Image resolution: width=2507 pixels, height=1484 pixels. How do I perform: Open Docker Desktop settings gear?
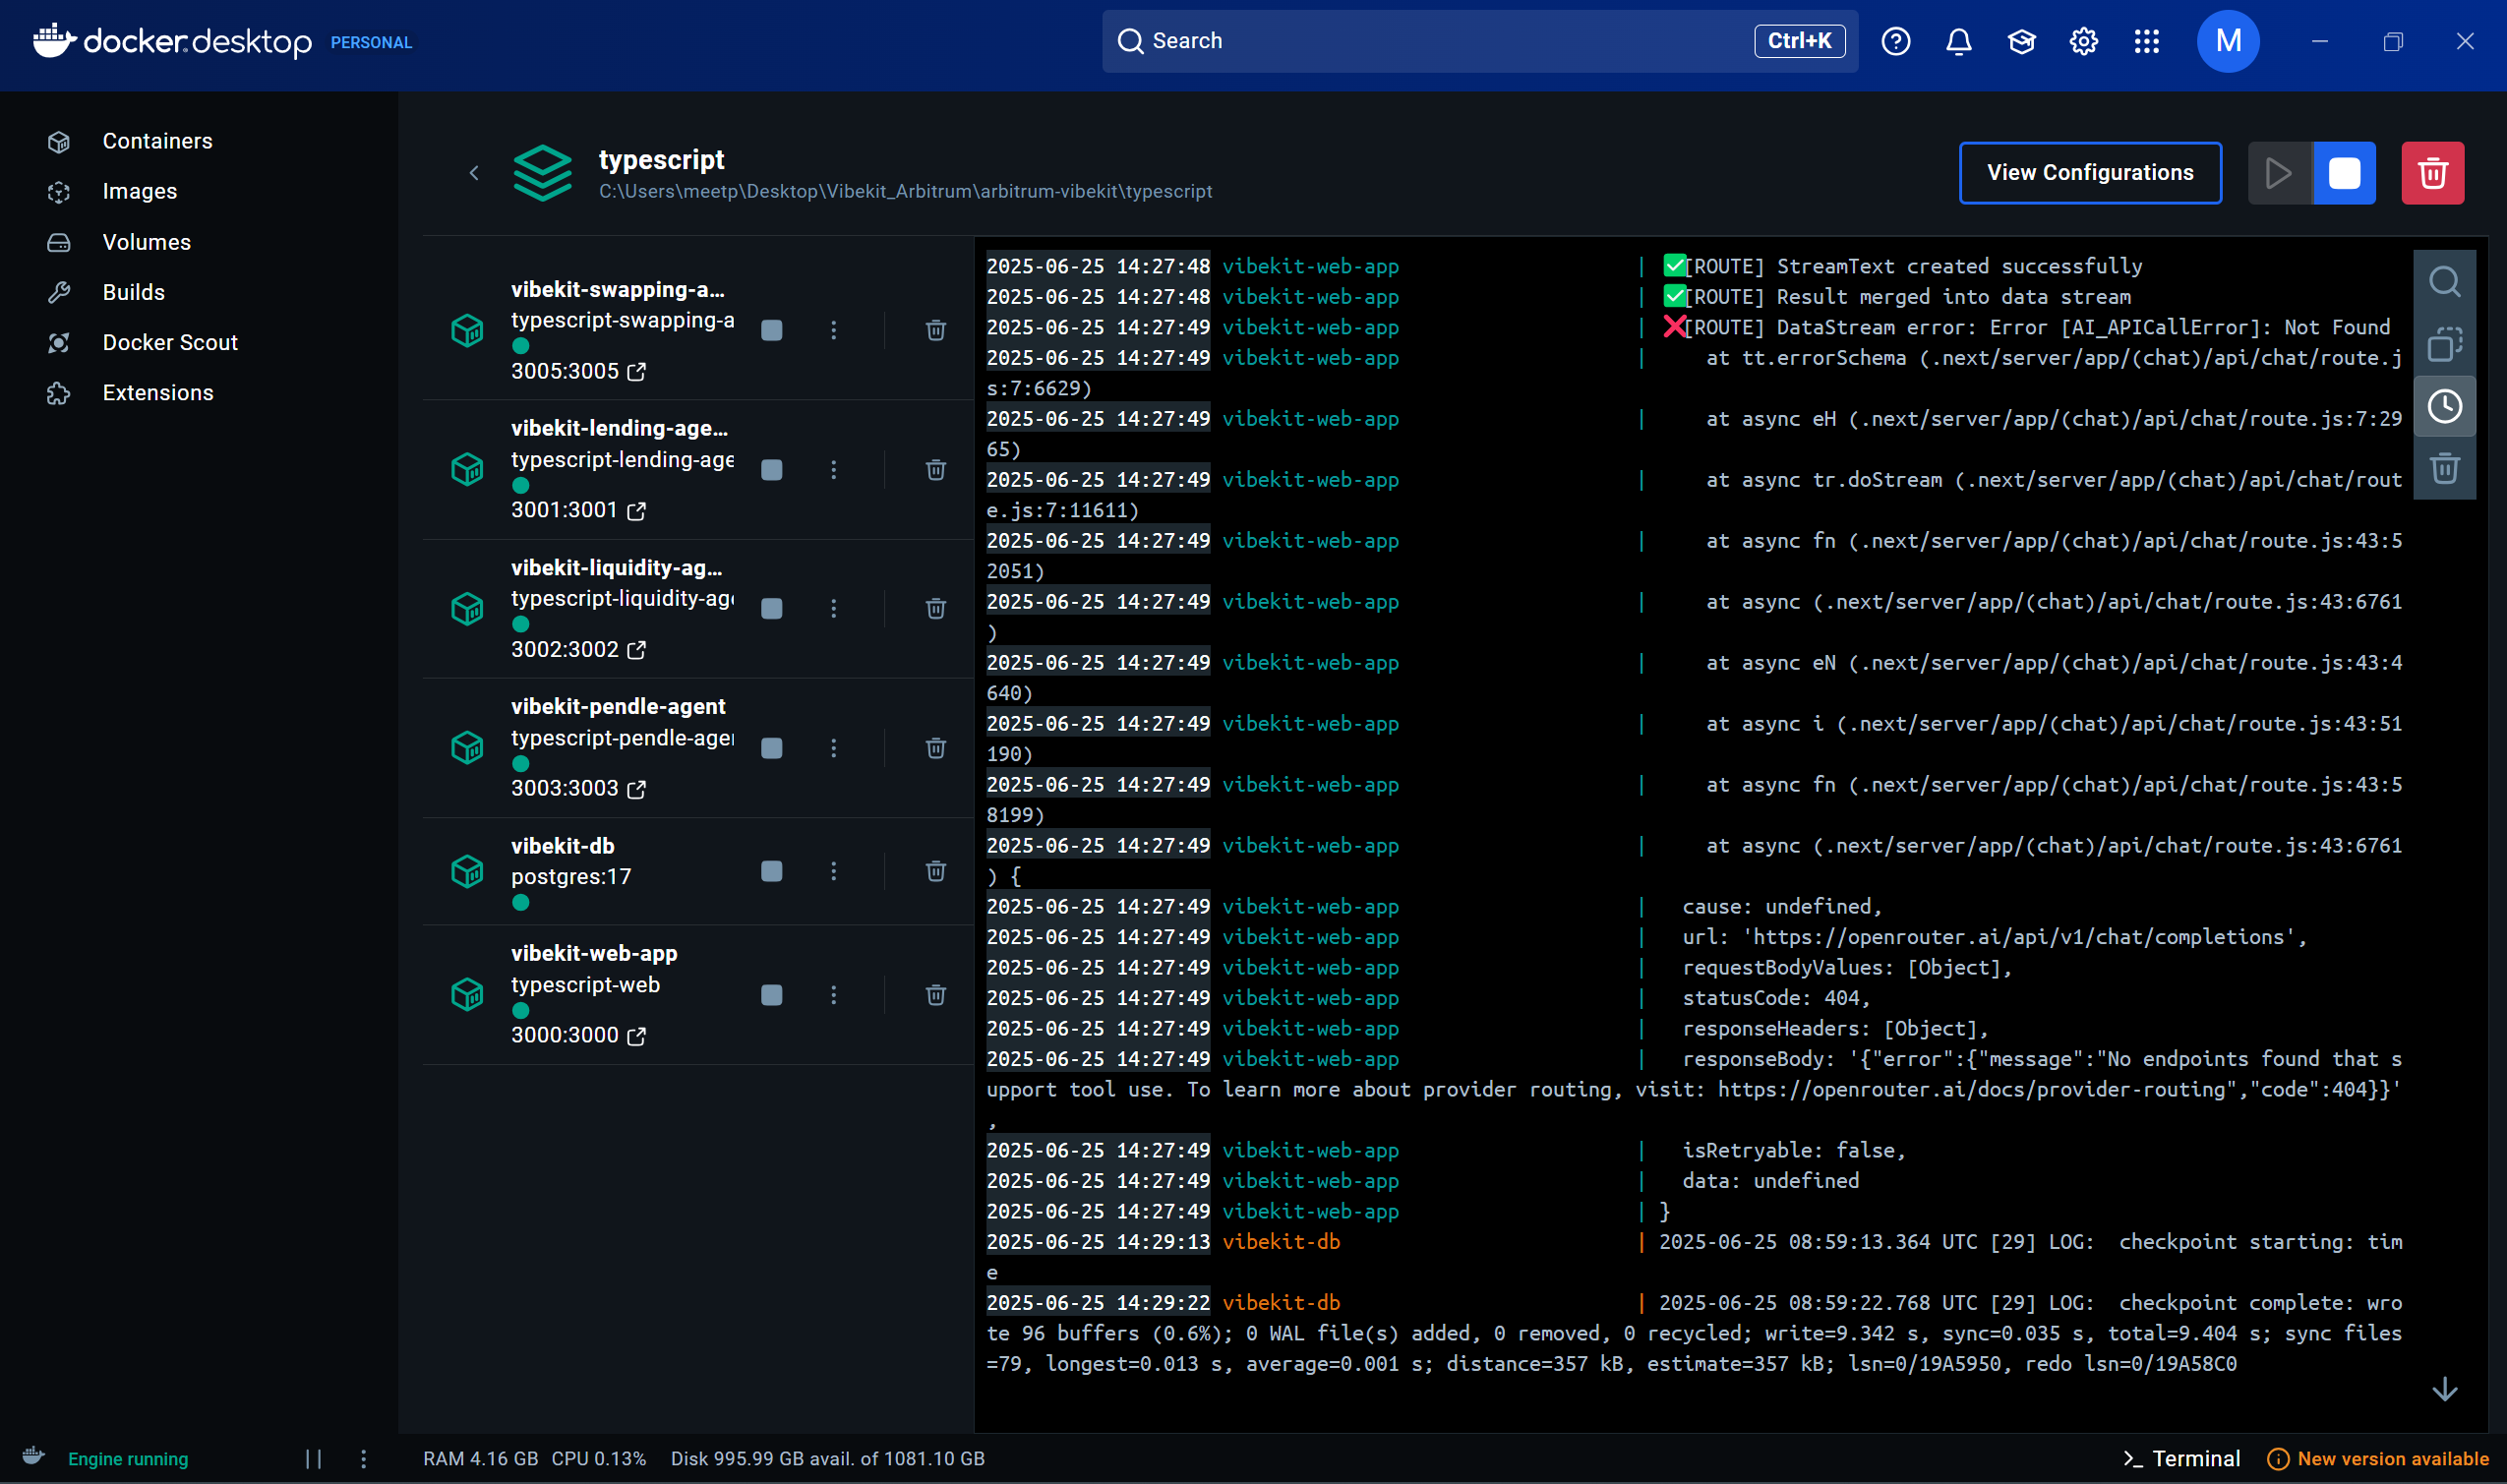click(2083, 41)
